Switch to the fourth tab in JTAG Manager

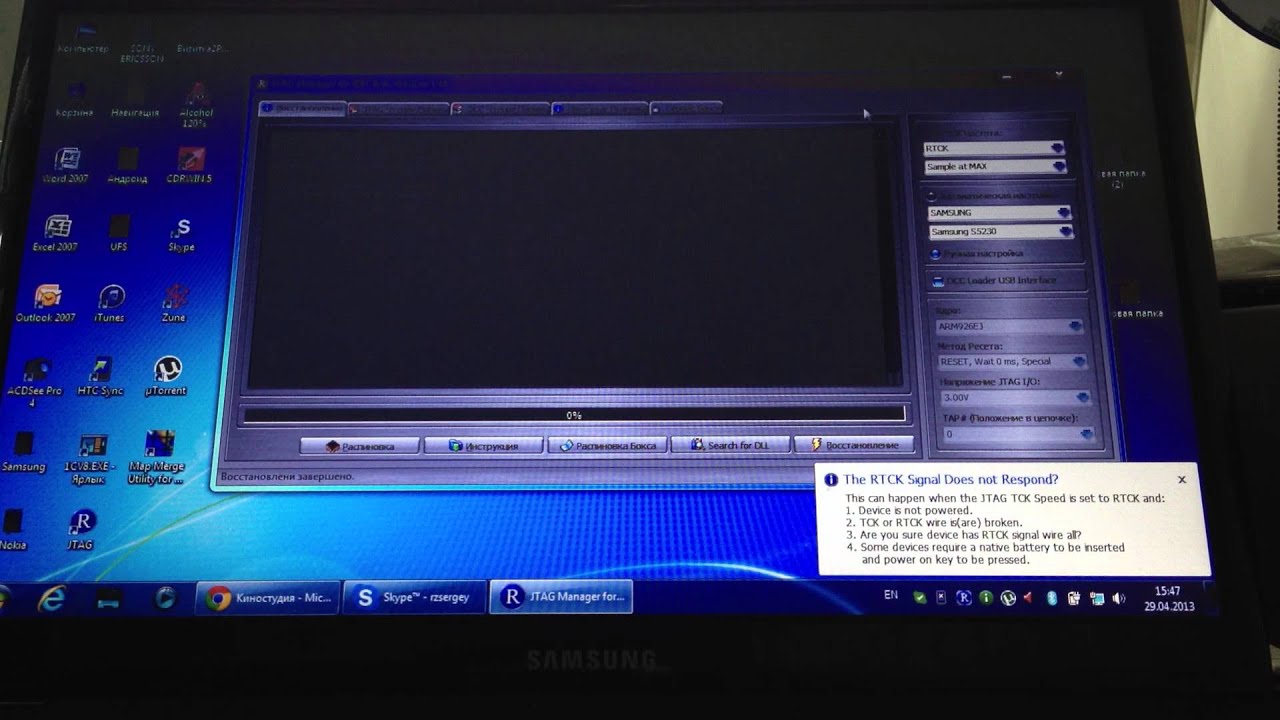pyautogui.click(x=600, y=108)
